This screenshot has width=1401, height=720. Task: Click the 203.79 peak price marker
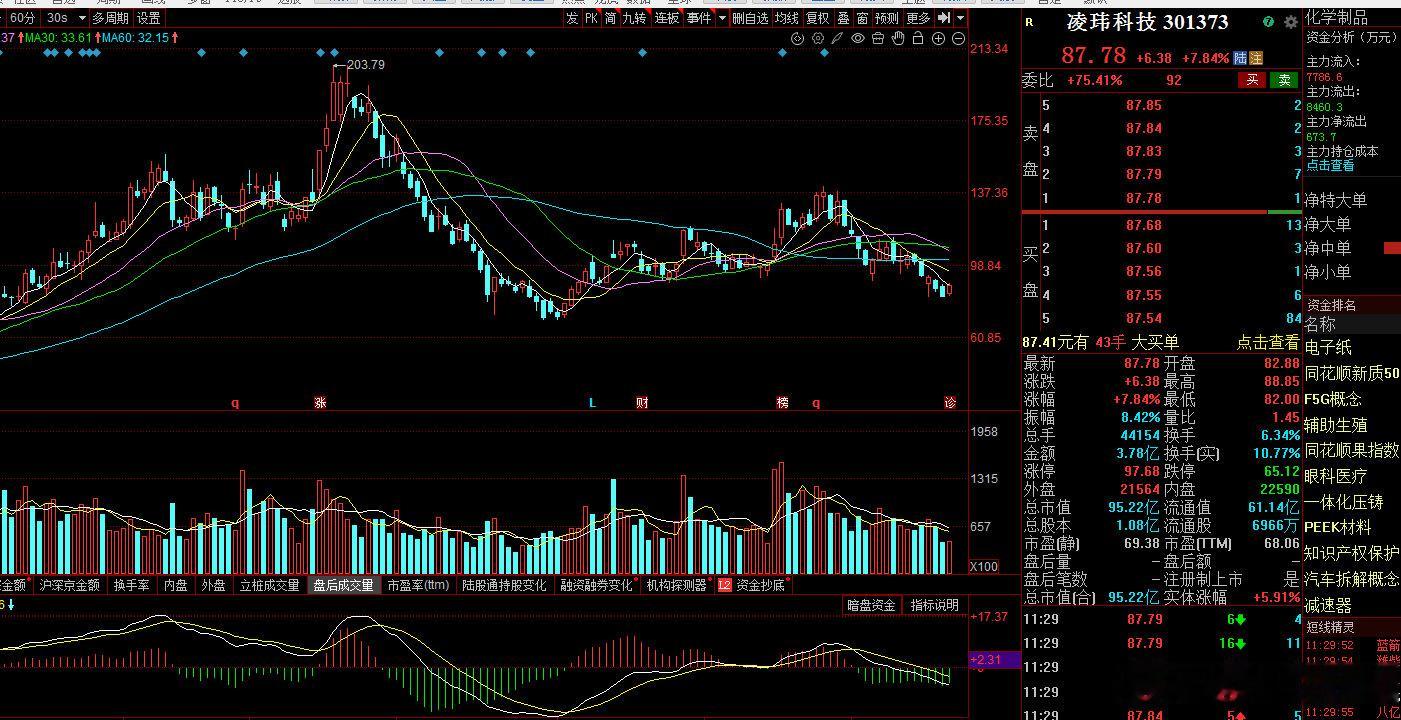click(x=365, y=65)
